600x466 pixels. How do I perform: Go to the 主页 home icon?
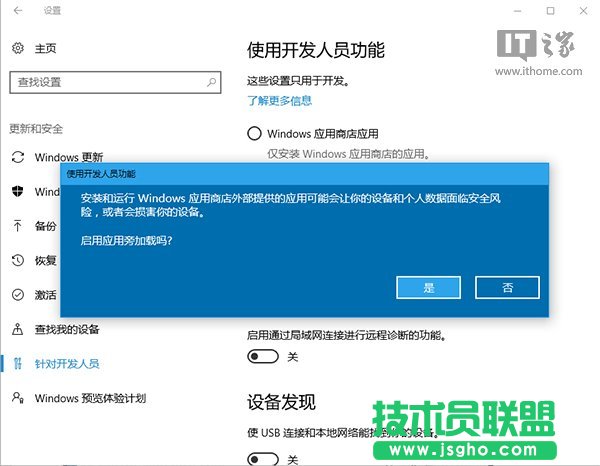(18, 48)
